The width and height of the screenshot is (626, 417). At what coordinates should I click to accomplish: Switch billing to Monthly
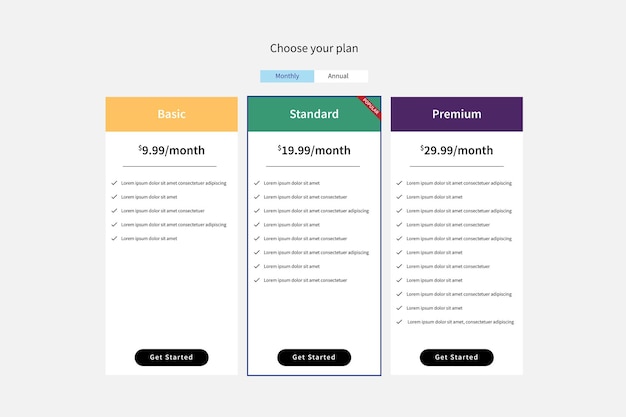287,76
